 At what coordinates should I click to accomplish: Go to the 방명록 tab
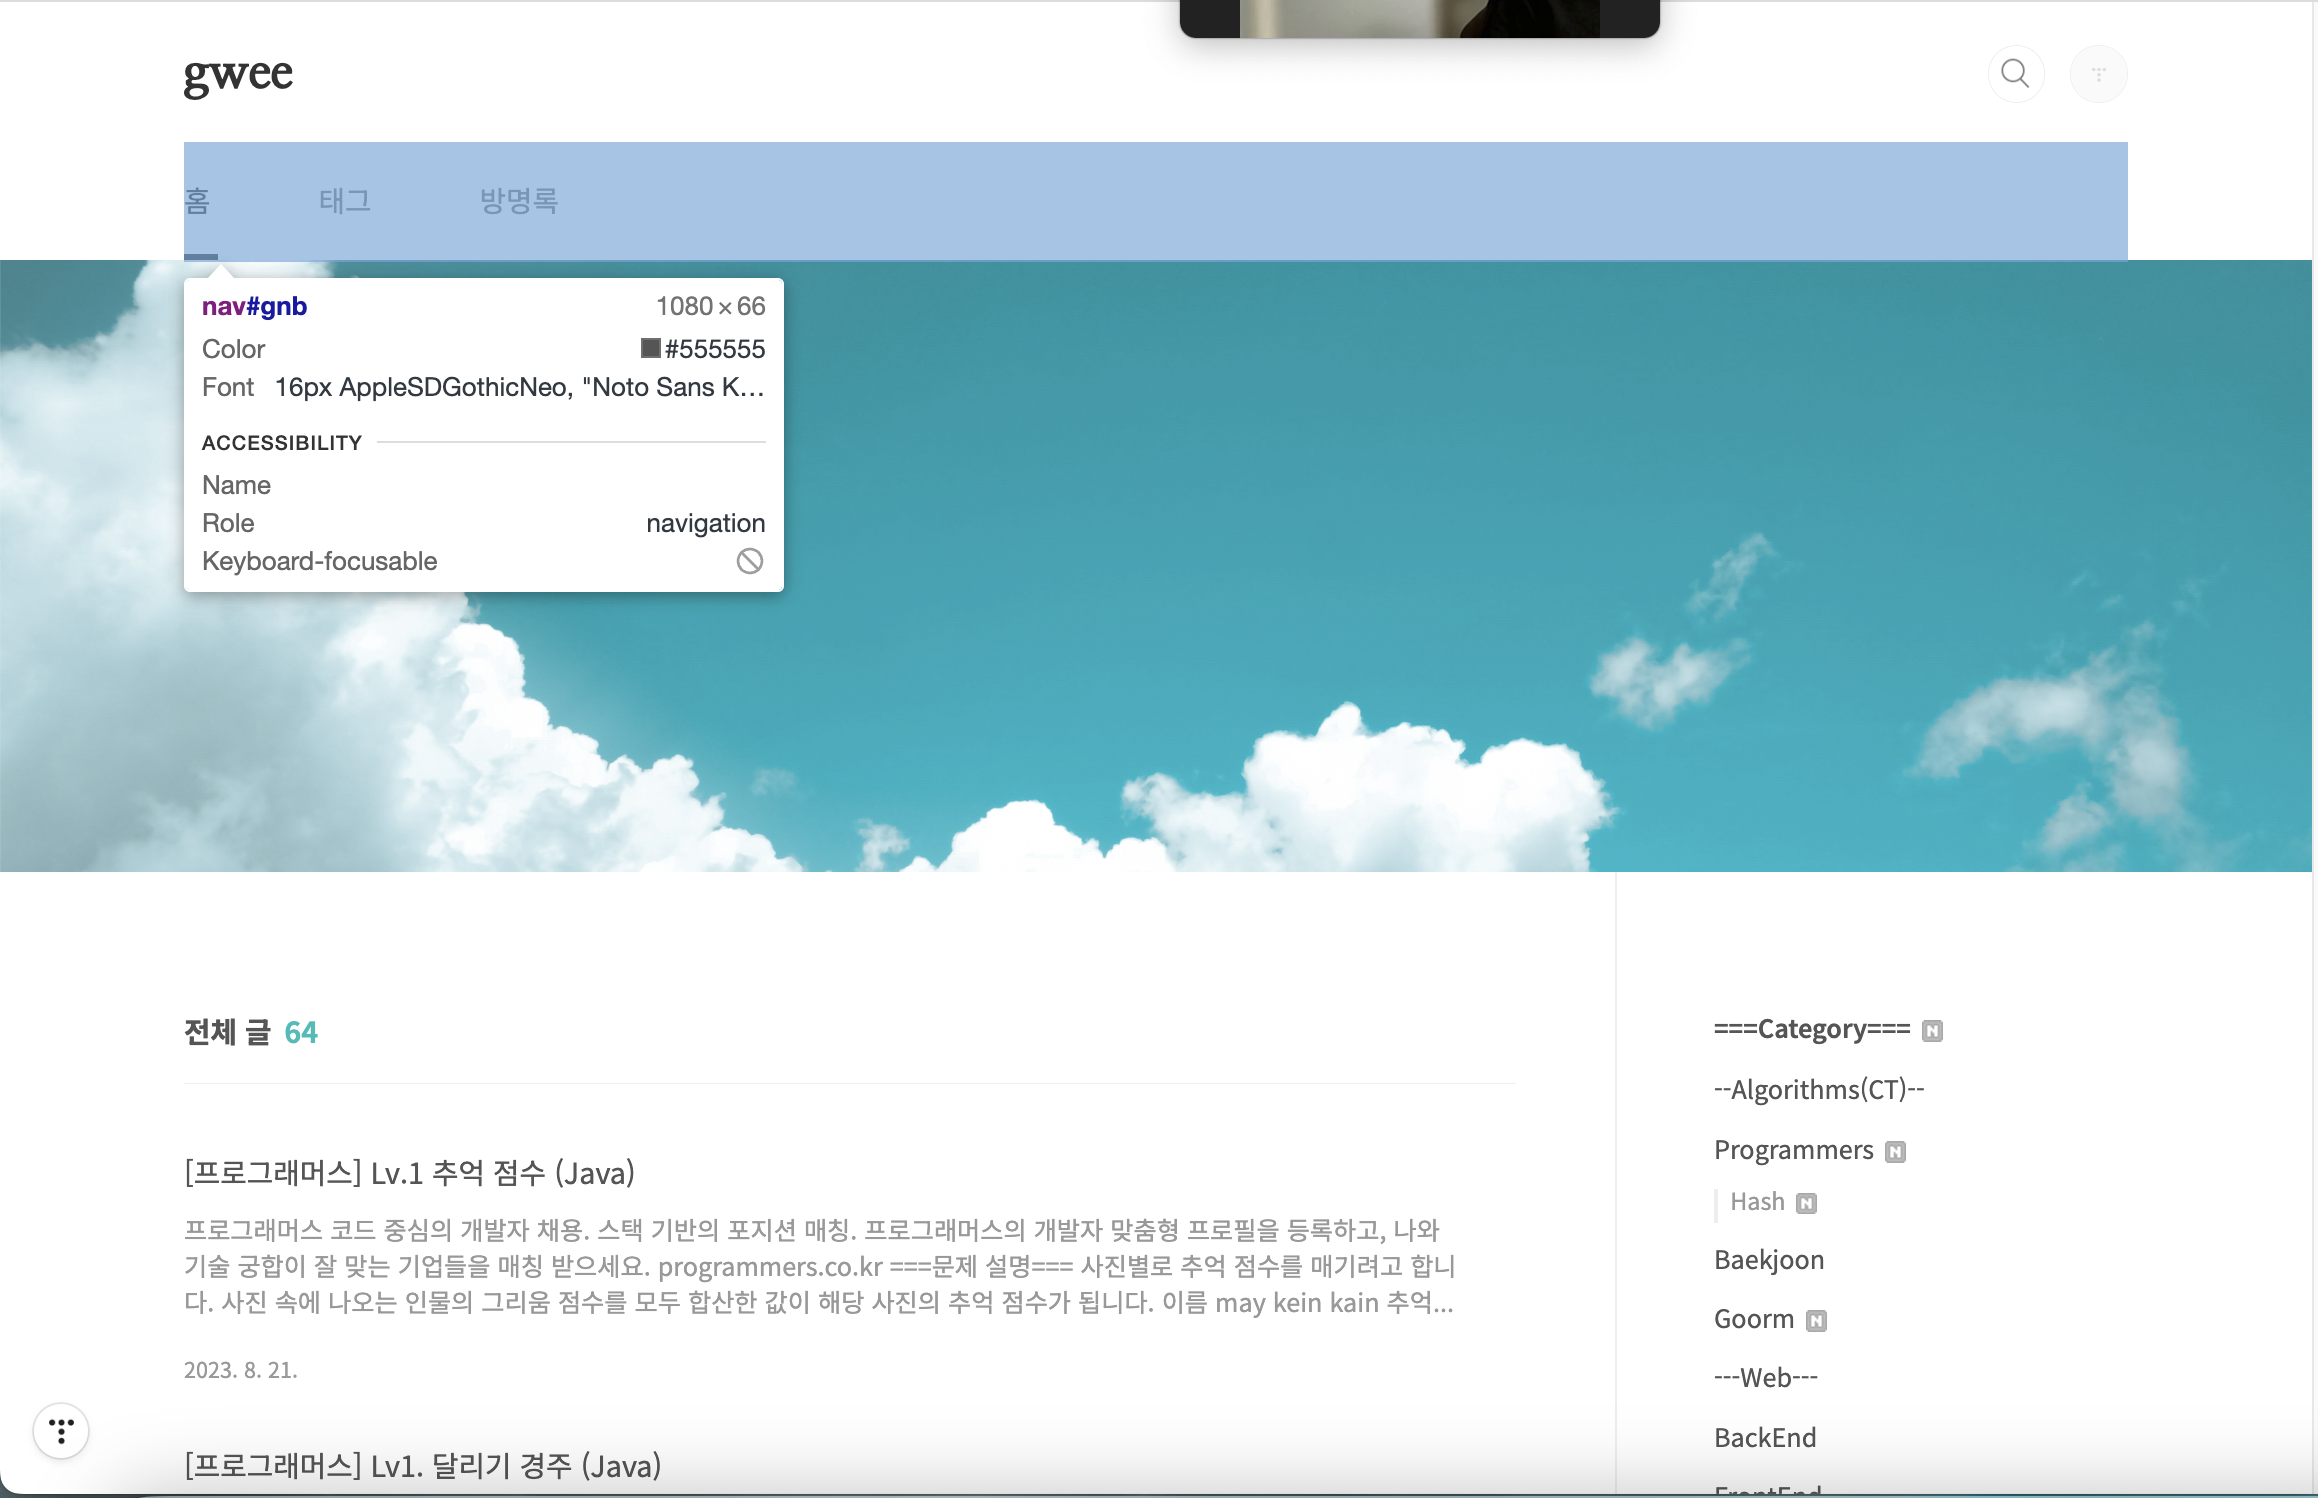point(518,201)
